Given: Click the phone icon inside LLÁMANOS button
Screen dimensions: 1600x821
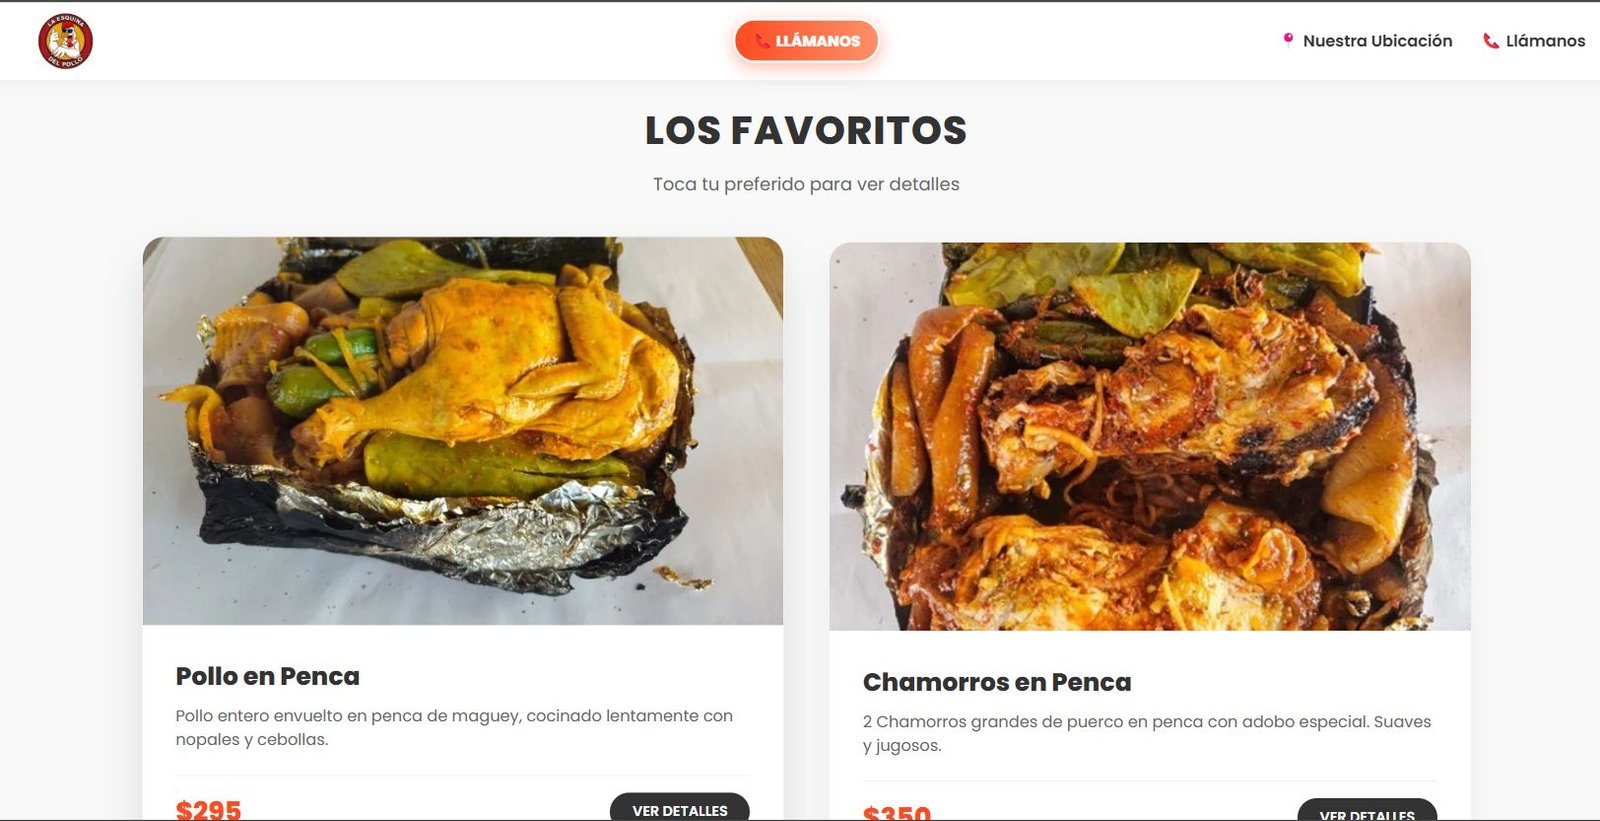Looking at the screenshot, I should [762, 41].
